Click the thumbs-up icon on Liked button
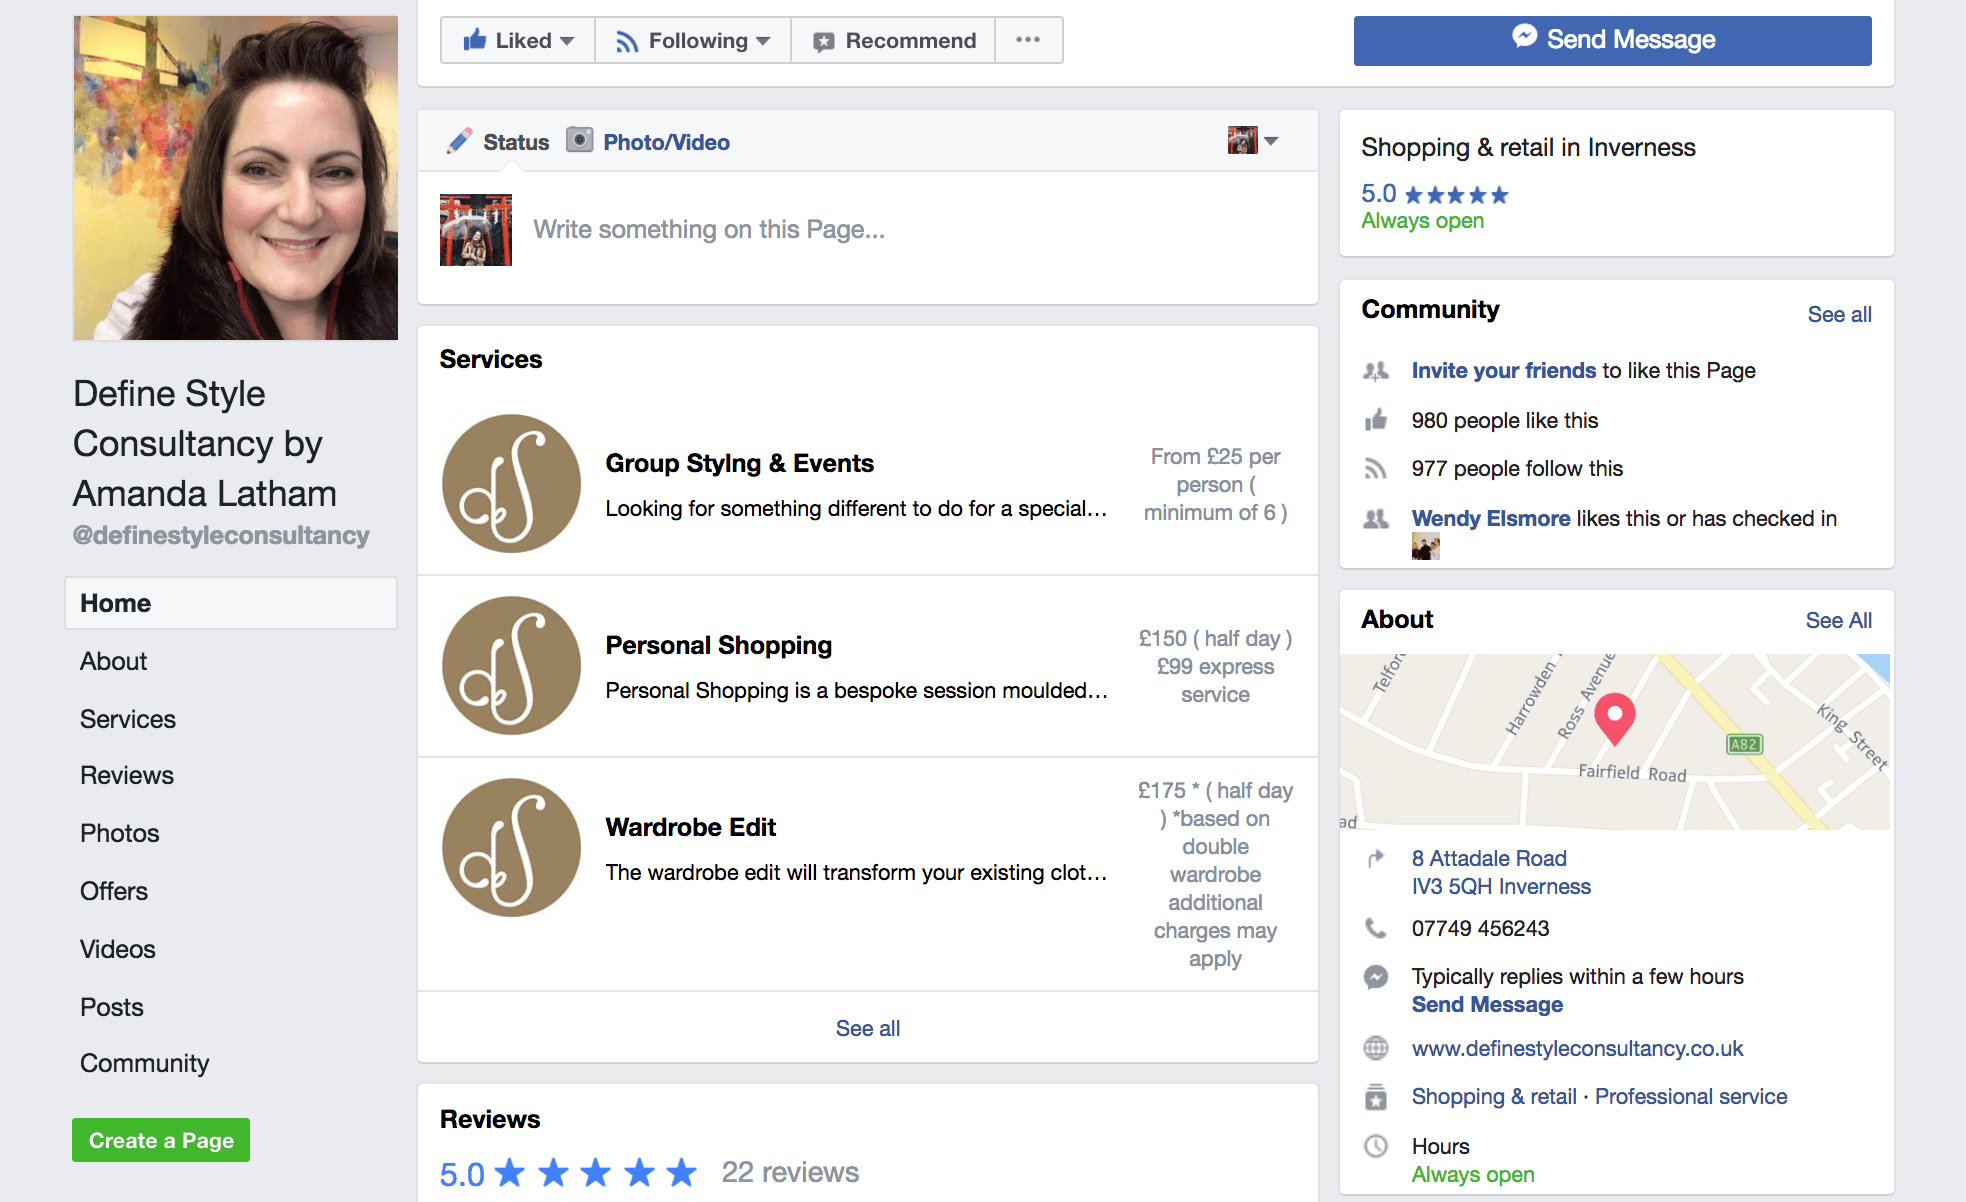 (474, 40)
